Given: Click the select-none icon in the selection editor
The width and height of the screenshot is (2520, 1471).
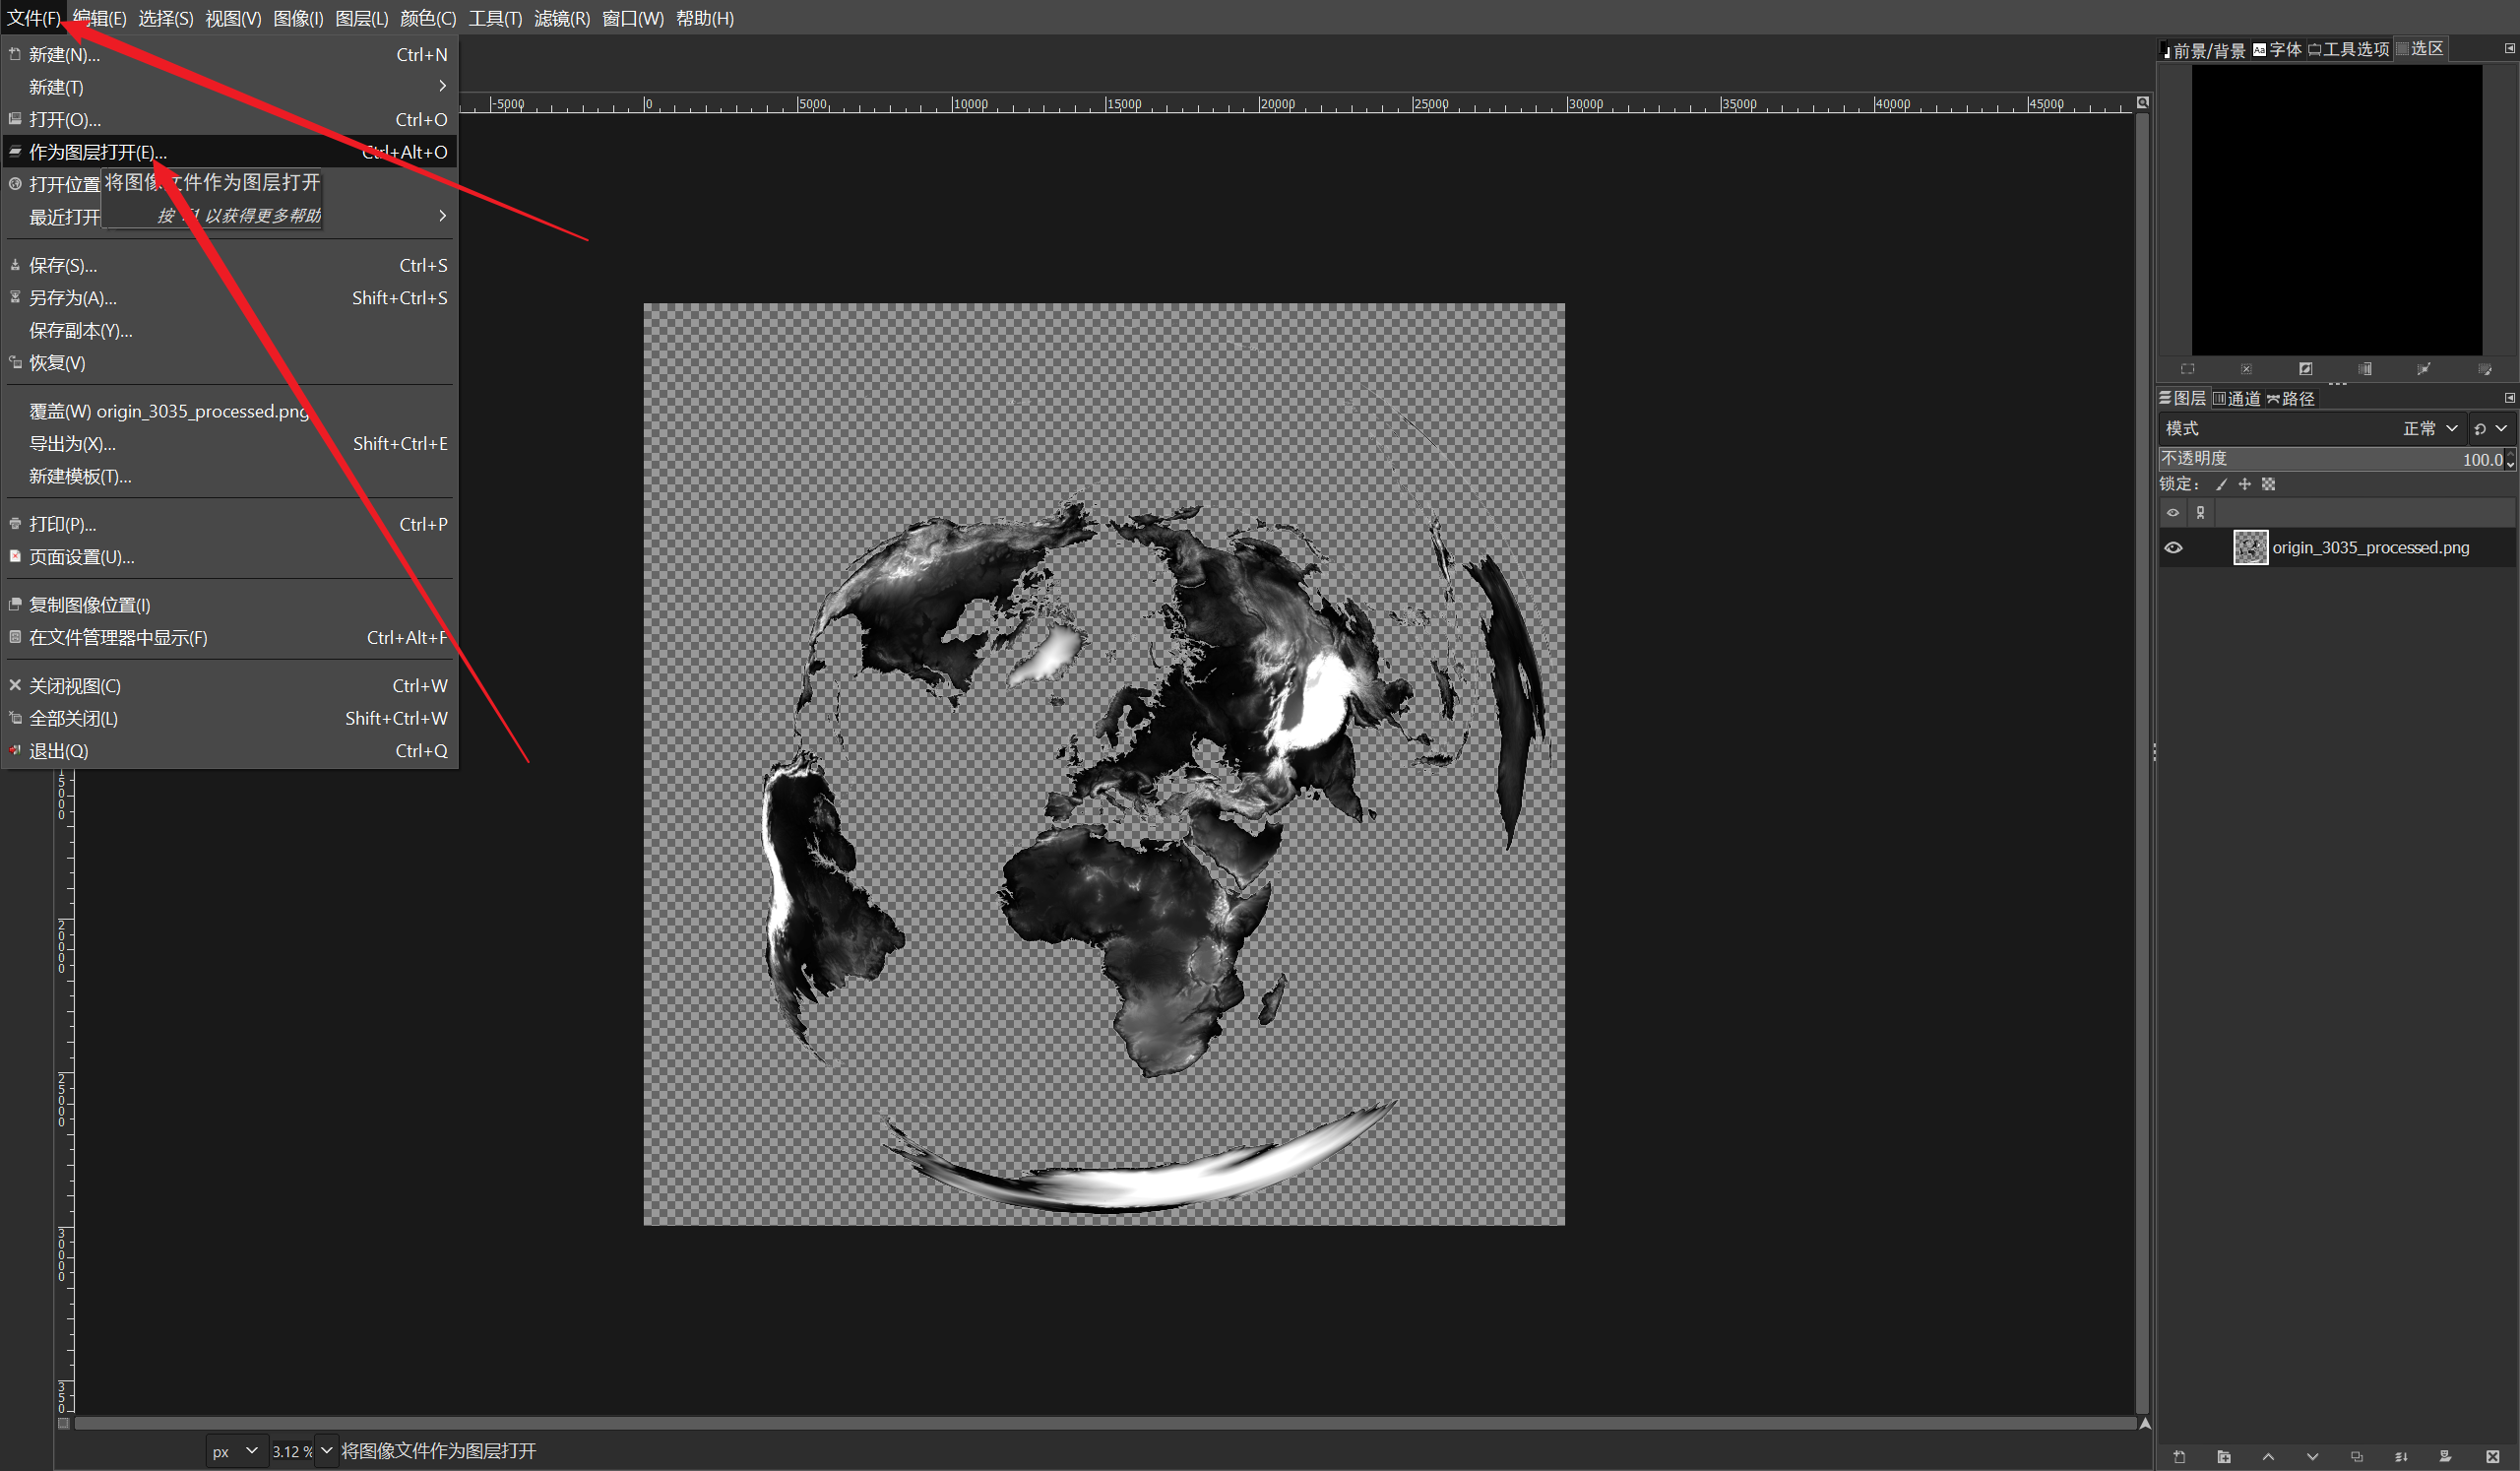Looking at the screenshot, I should click(x=2246, y=369).
